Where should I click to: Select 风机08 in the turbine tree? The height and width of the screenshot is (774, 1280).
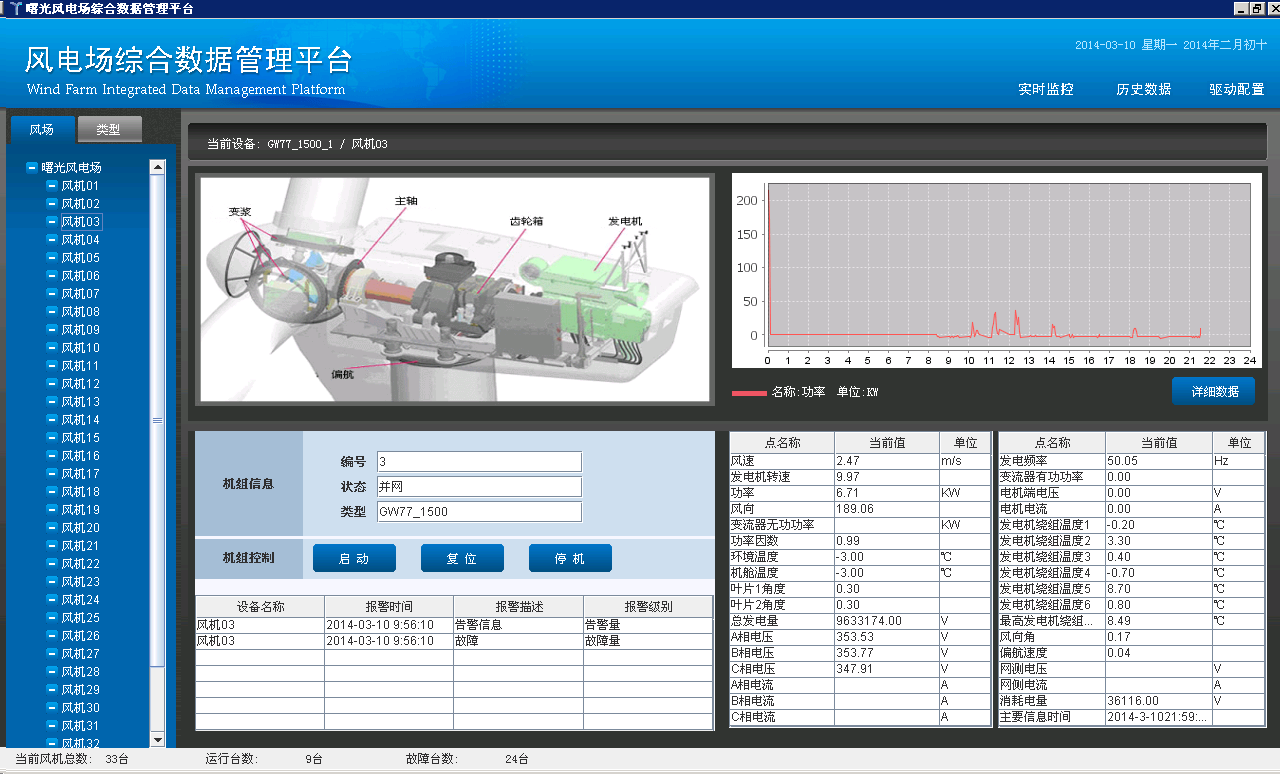pyautogui.click(x=80, y=312)
